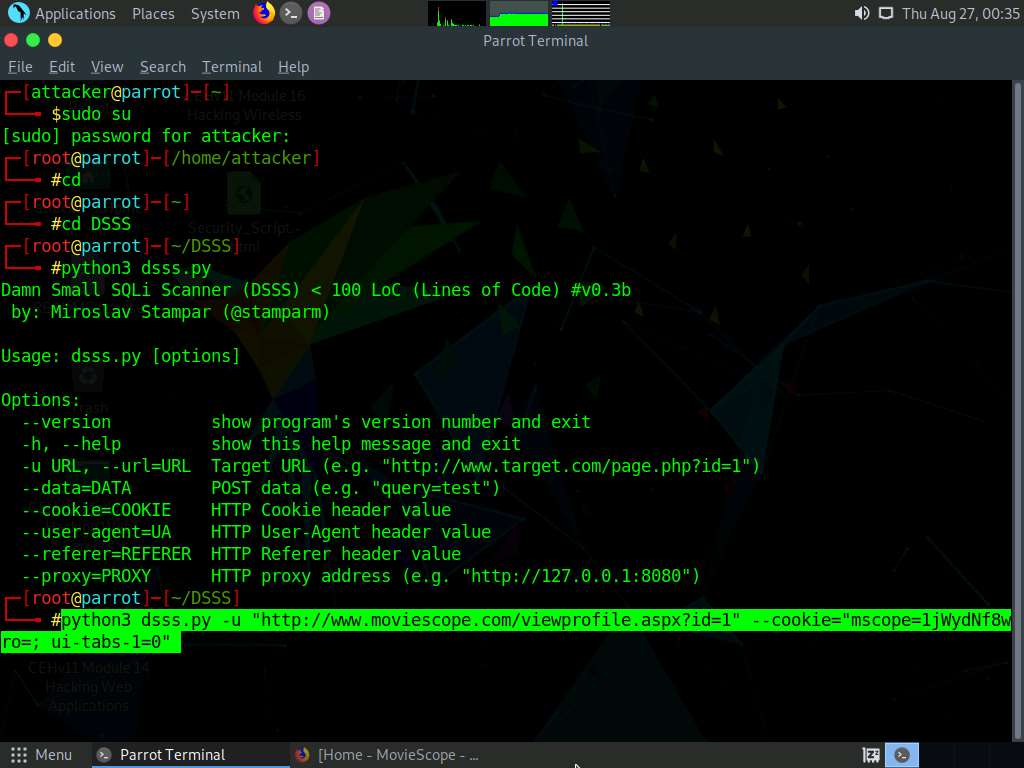Viewport: 1024px width, 768px height.
Task: Open the View menu
Action: pyautogui.click(x=106, y=66)
